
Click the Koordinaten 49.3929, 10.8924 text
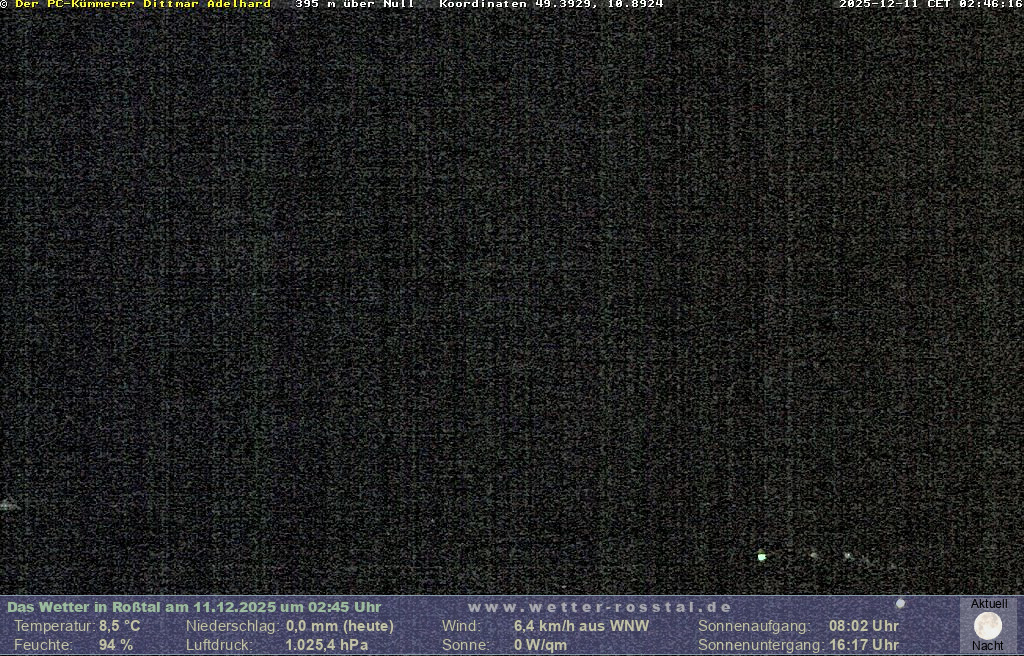click(551, 5)
